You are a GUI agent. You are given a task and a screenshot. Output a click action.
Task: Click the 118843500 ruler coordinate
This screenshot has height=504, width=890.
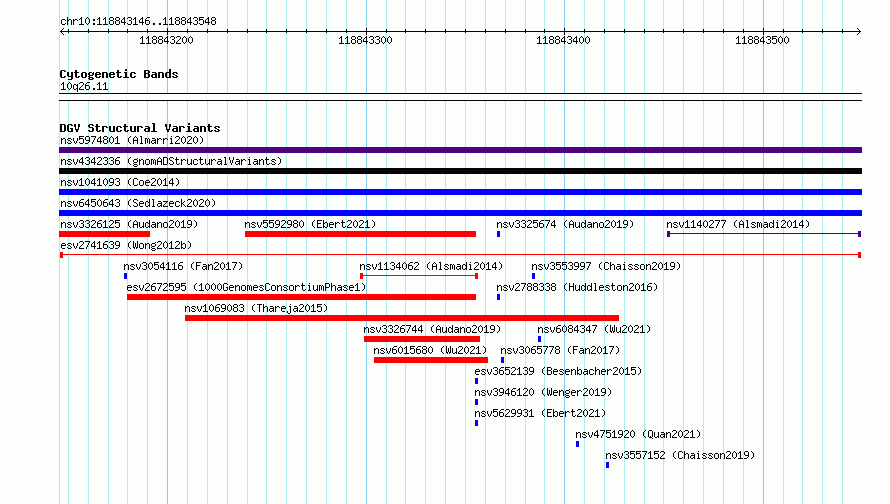[x=762, y=40]
